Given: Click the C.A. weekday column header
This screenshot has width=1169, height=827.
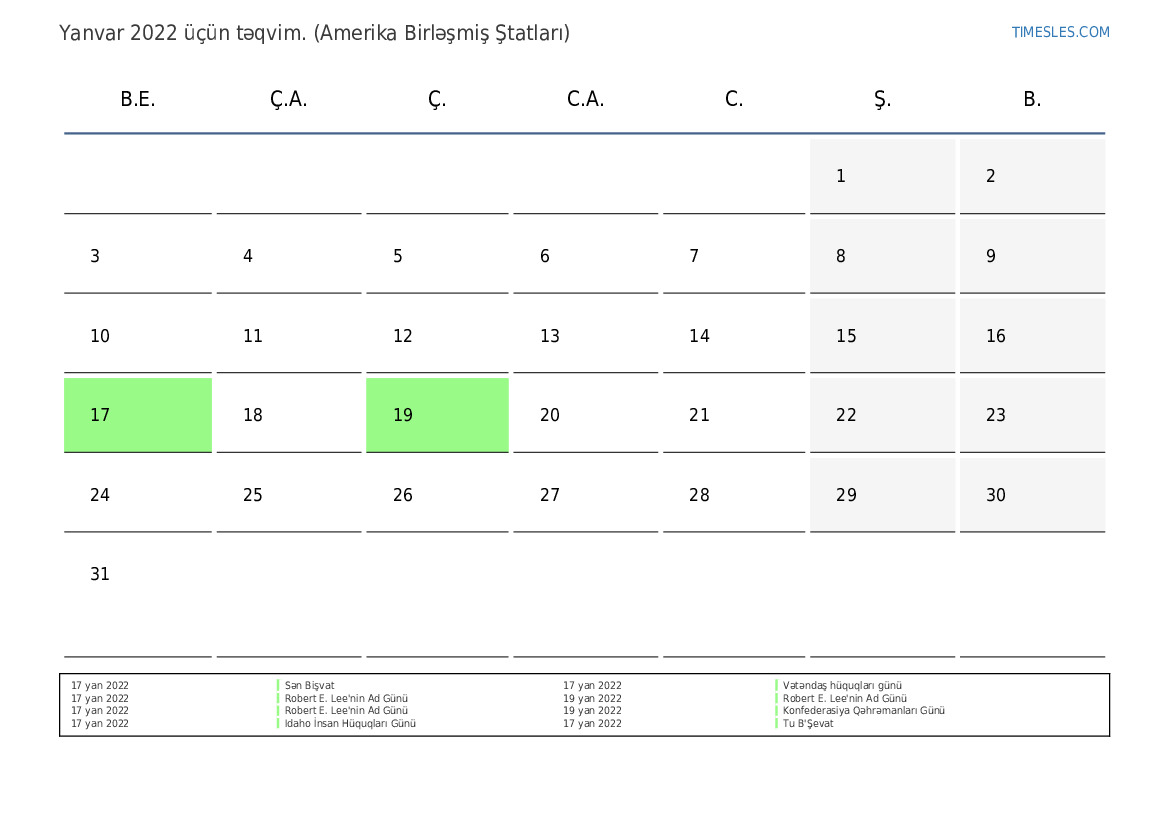Looking at the screenshot, I should (585, 99).
